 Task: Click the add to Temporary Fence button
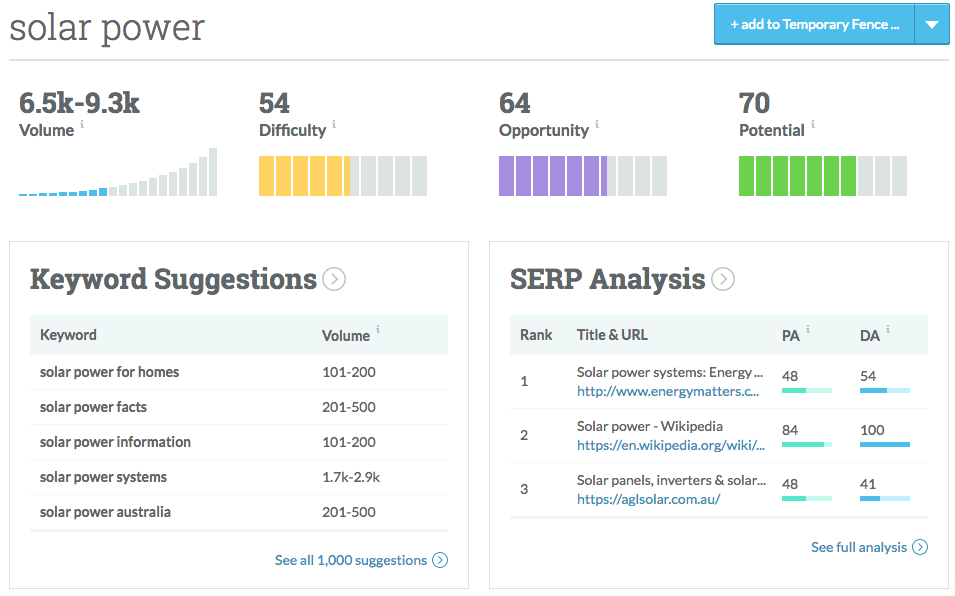tap(814, 25)
